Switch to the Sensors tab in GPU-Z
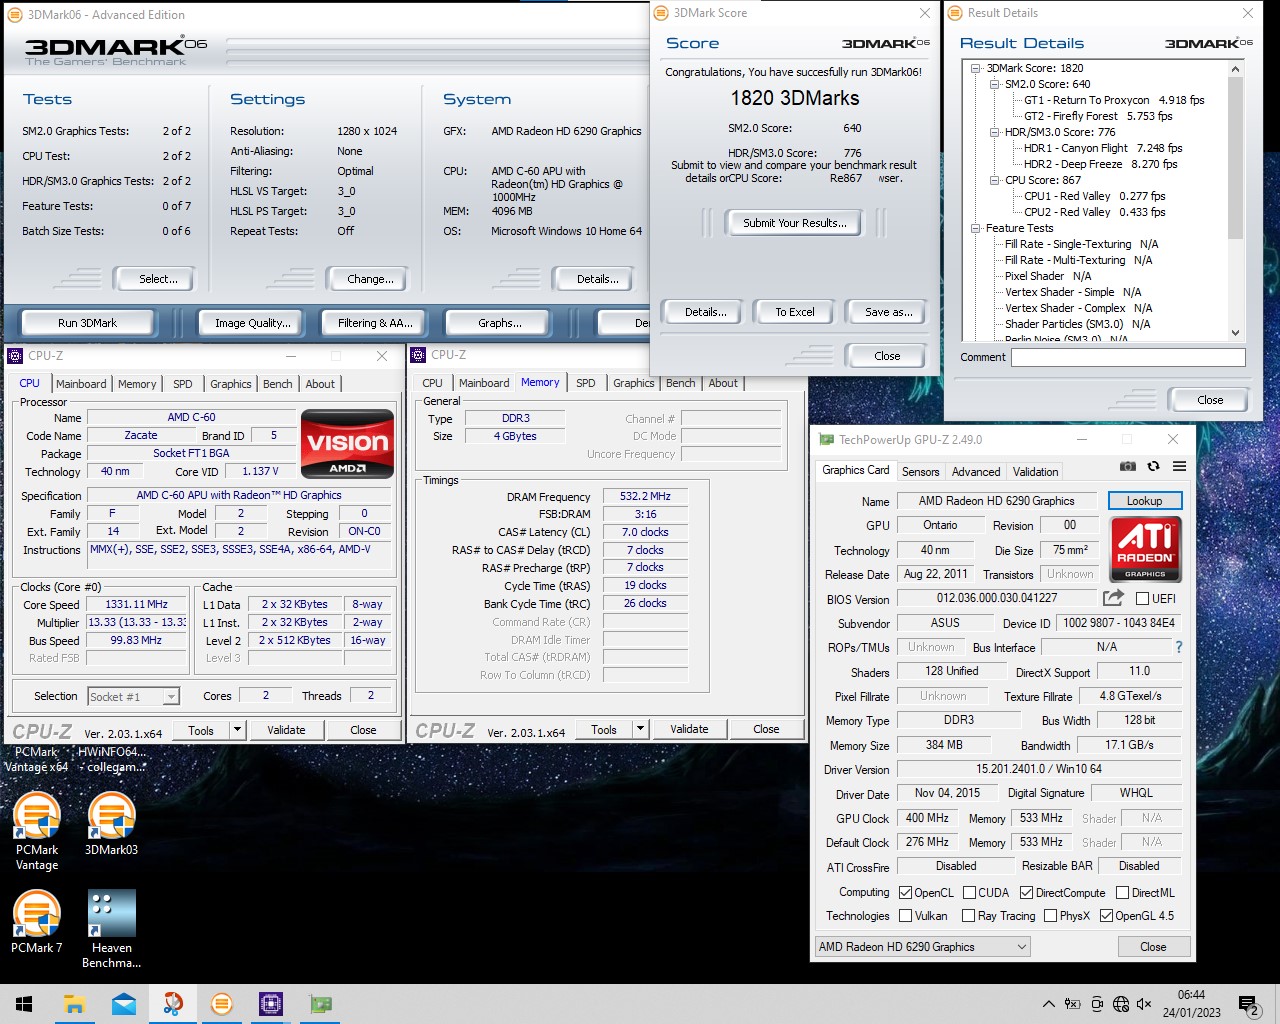This screenshot has width=1280, height=1024. [x=920, y=472]
